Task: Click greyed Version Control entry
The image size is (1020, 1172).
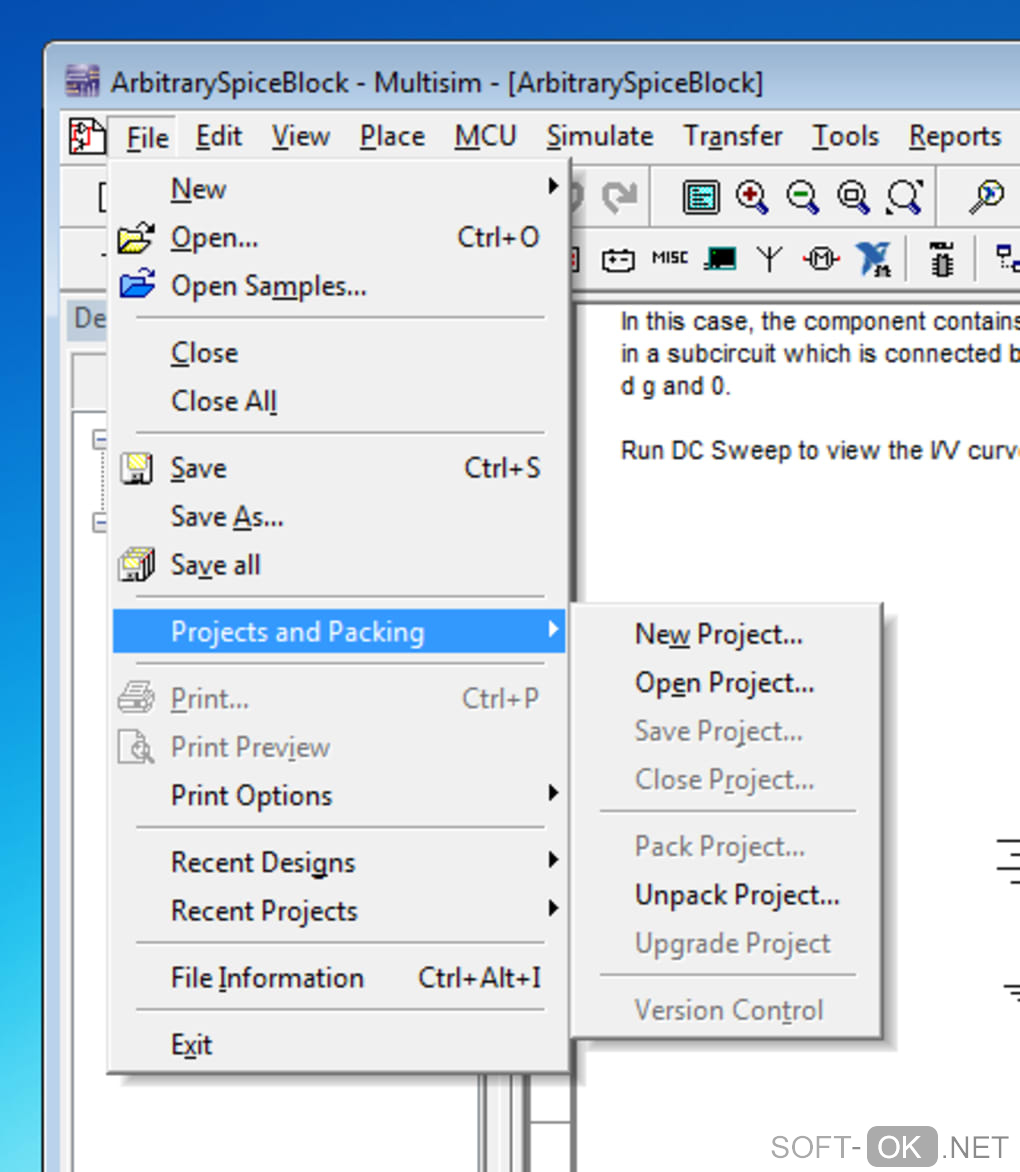Action: click(726, 1011)
